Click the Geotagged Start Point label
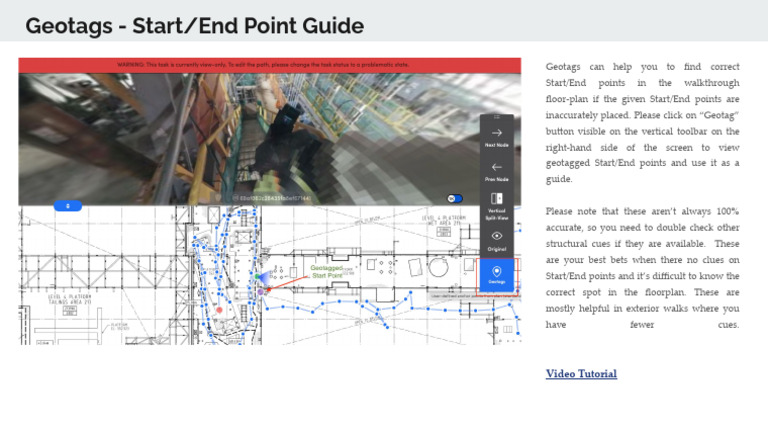The width and height of the screenshot is (768, 433). 326,272
